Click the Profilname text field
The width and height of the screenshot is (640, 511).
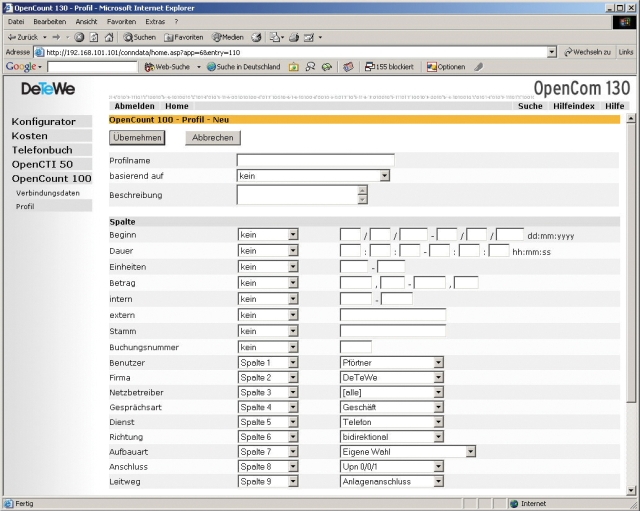click(316, 160)
